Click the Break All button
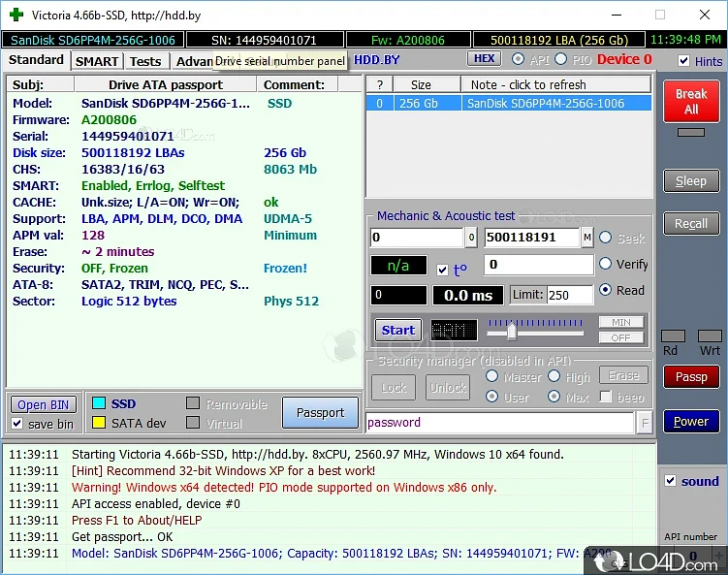 (x=691, y=101)
